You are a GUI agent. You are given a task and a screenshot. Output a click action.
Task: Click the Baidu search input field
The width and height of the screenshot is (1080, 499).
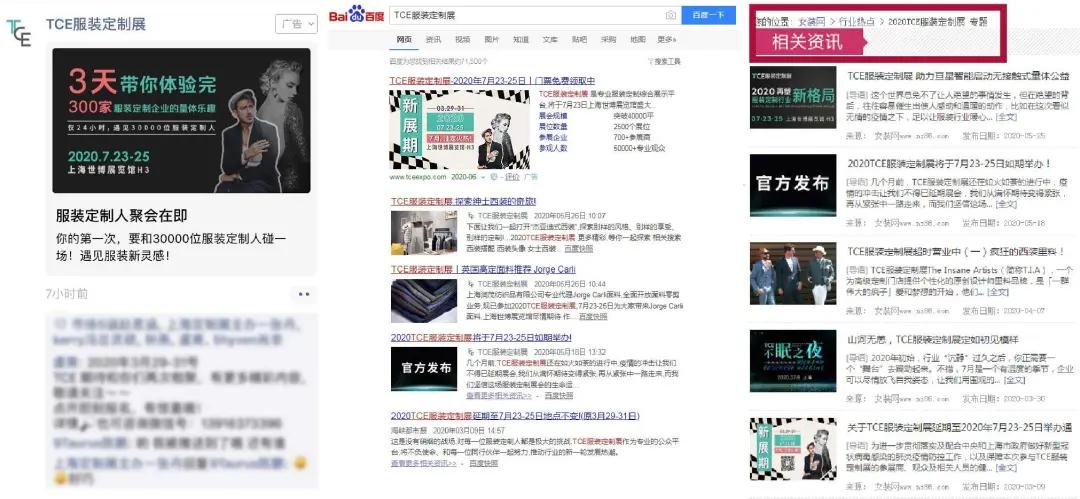(x=525, y=15)
